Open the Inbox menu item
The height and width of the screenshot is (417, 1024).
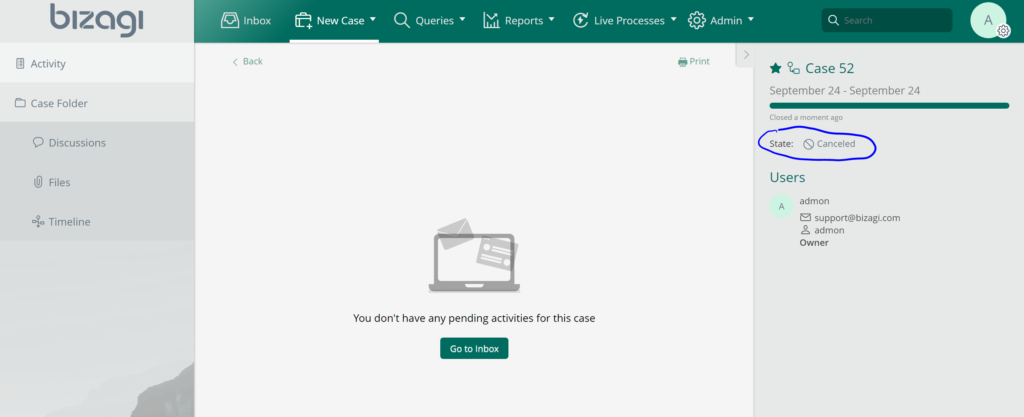[x=246, y=20]
